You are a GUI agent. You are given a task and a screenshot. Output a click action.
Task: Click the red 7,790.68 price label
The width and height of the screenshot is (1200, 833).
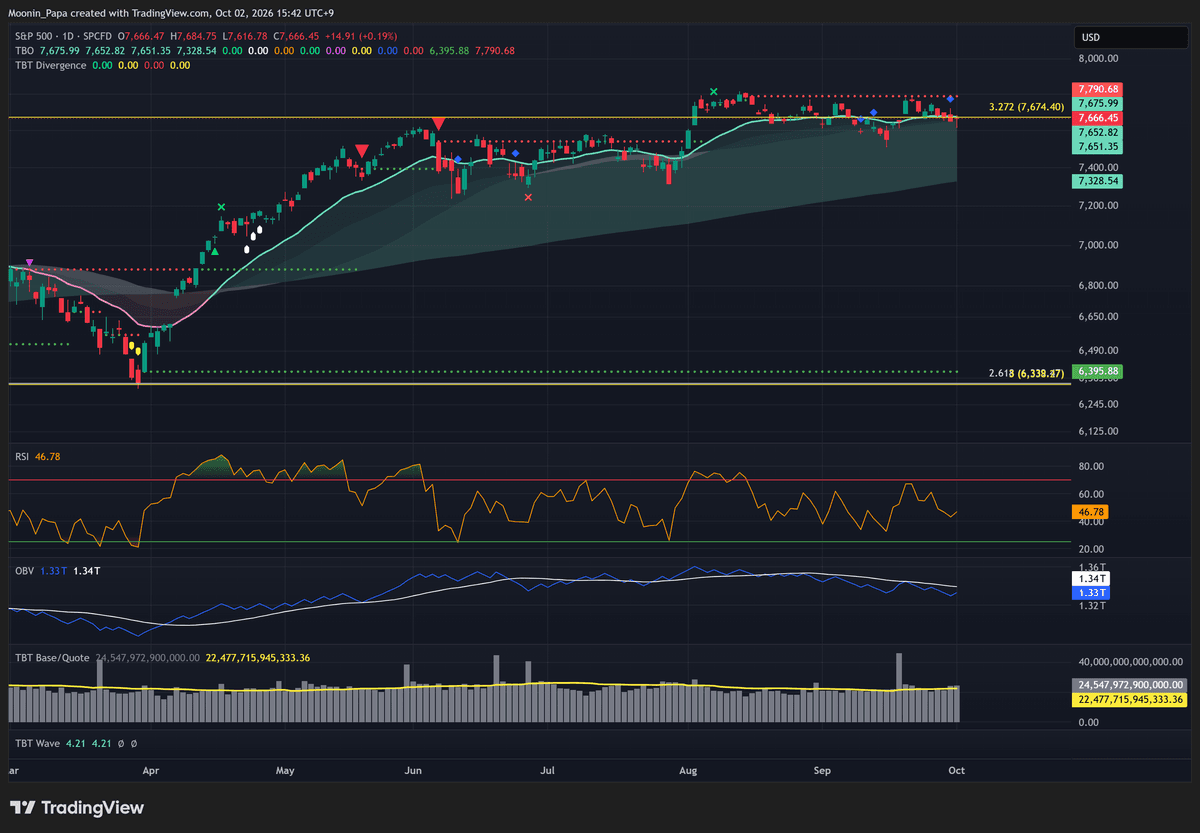pyautogui.click(x=1098, y=89)
